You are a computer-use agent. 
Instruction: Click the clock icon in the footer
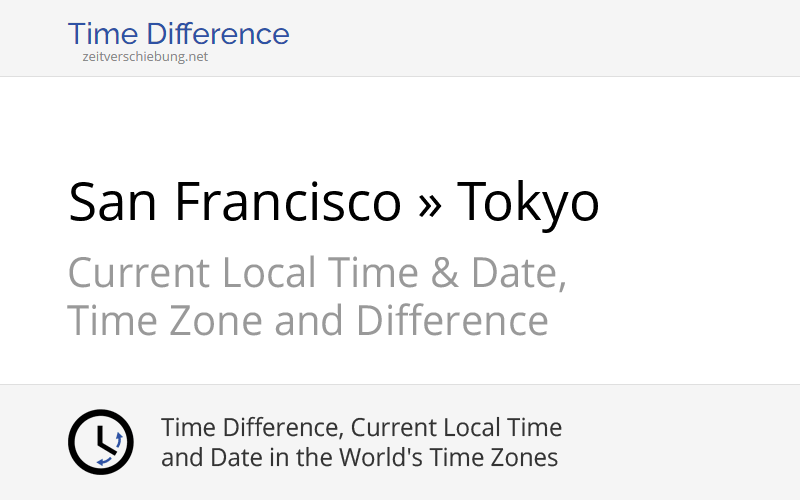click(100, 442)
